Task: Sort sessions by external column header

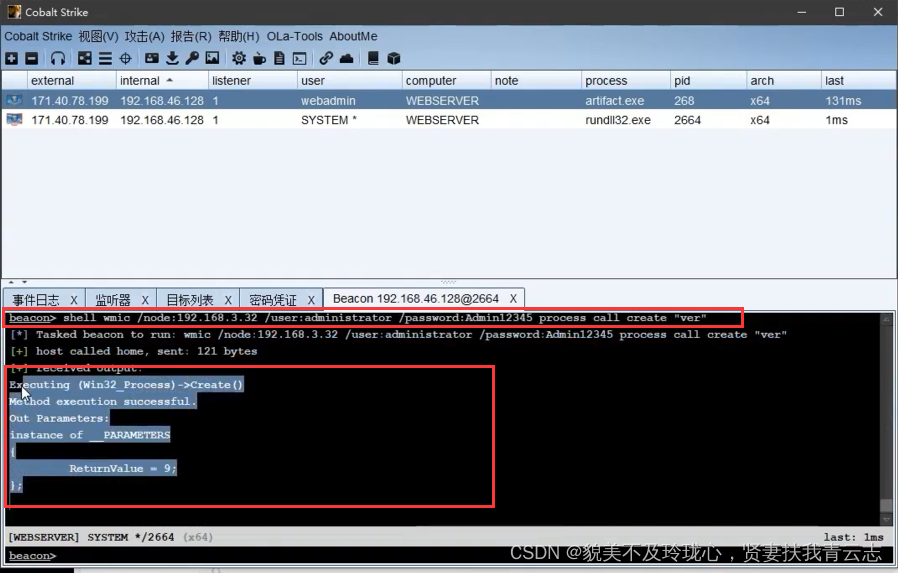Action: (x=72, y=81)
